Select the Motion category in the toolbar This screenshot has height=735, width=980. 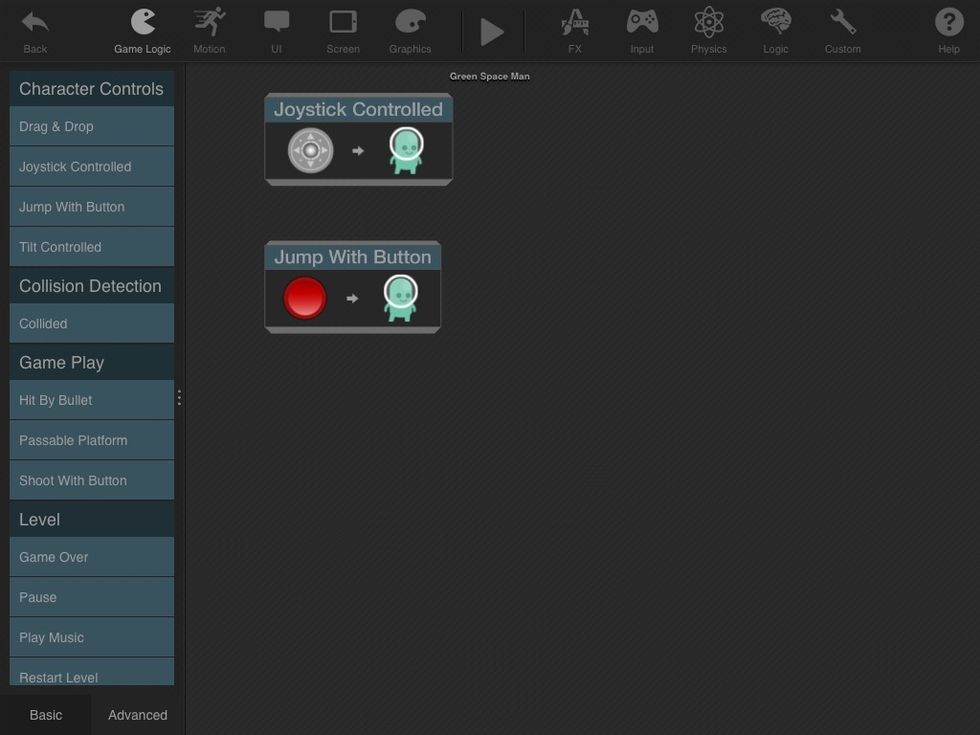(209, 27)
